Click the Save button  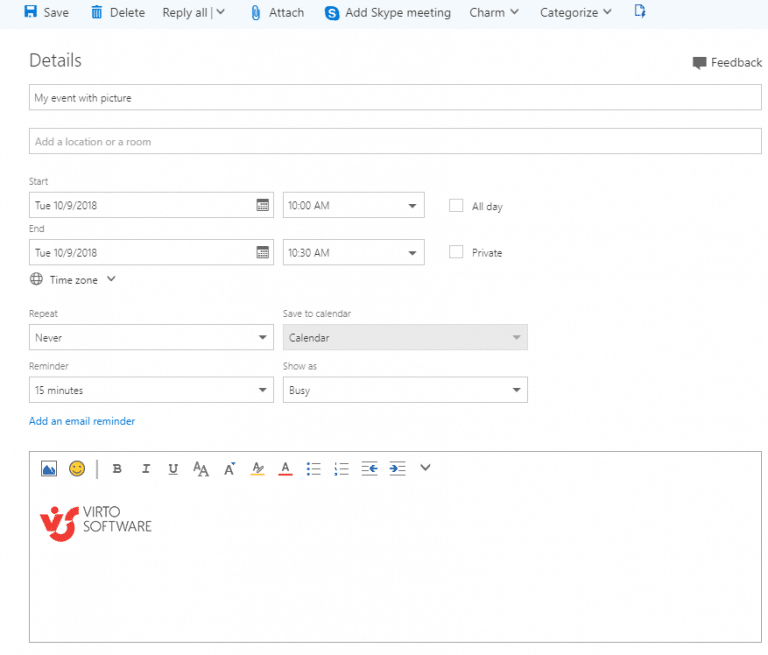coord(46,13)
